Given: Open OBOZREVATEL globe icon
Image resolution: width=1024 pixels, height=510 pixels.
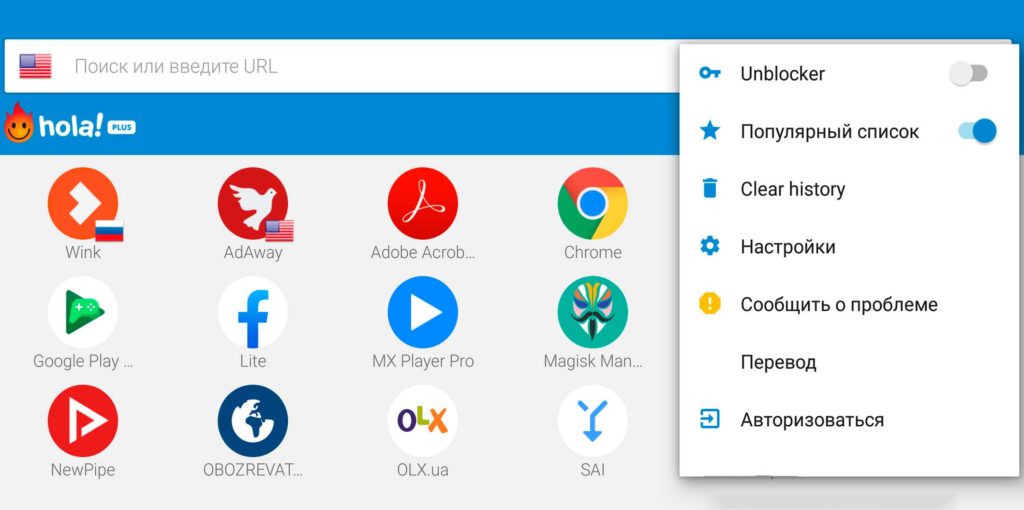Looking at the screenshot, I should [253, 421].
